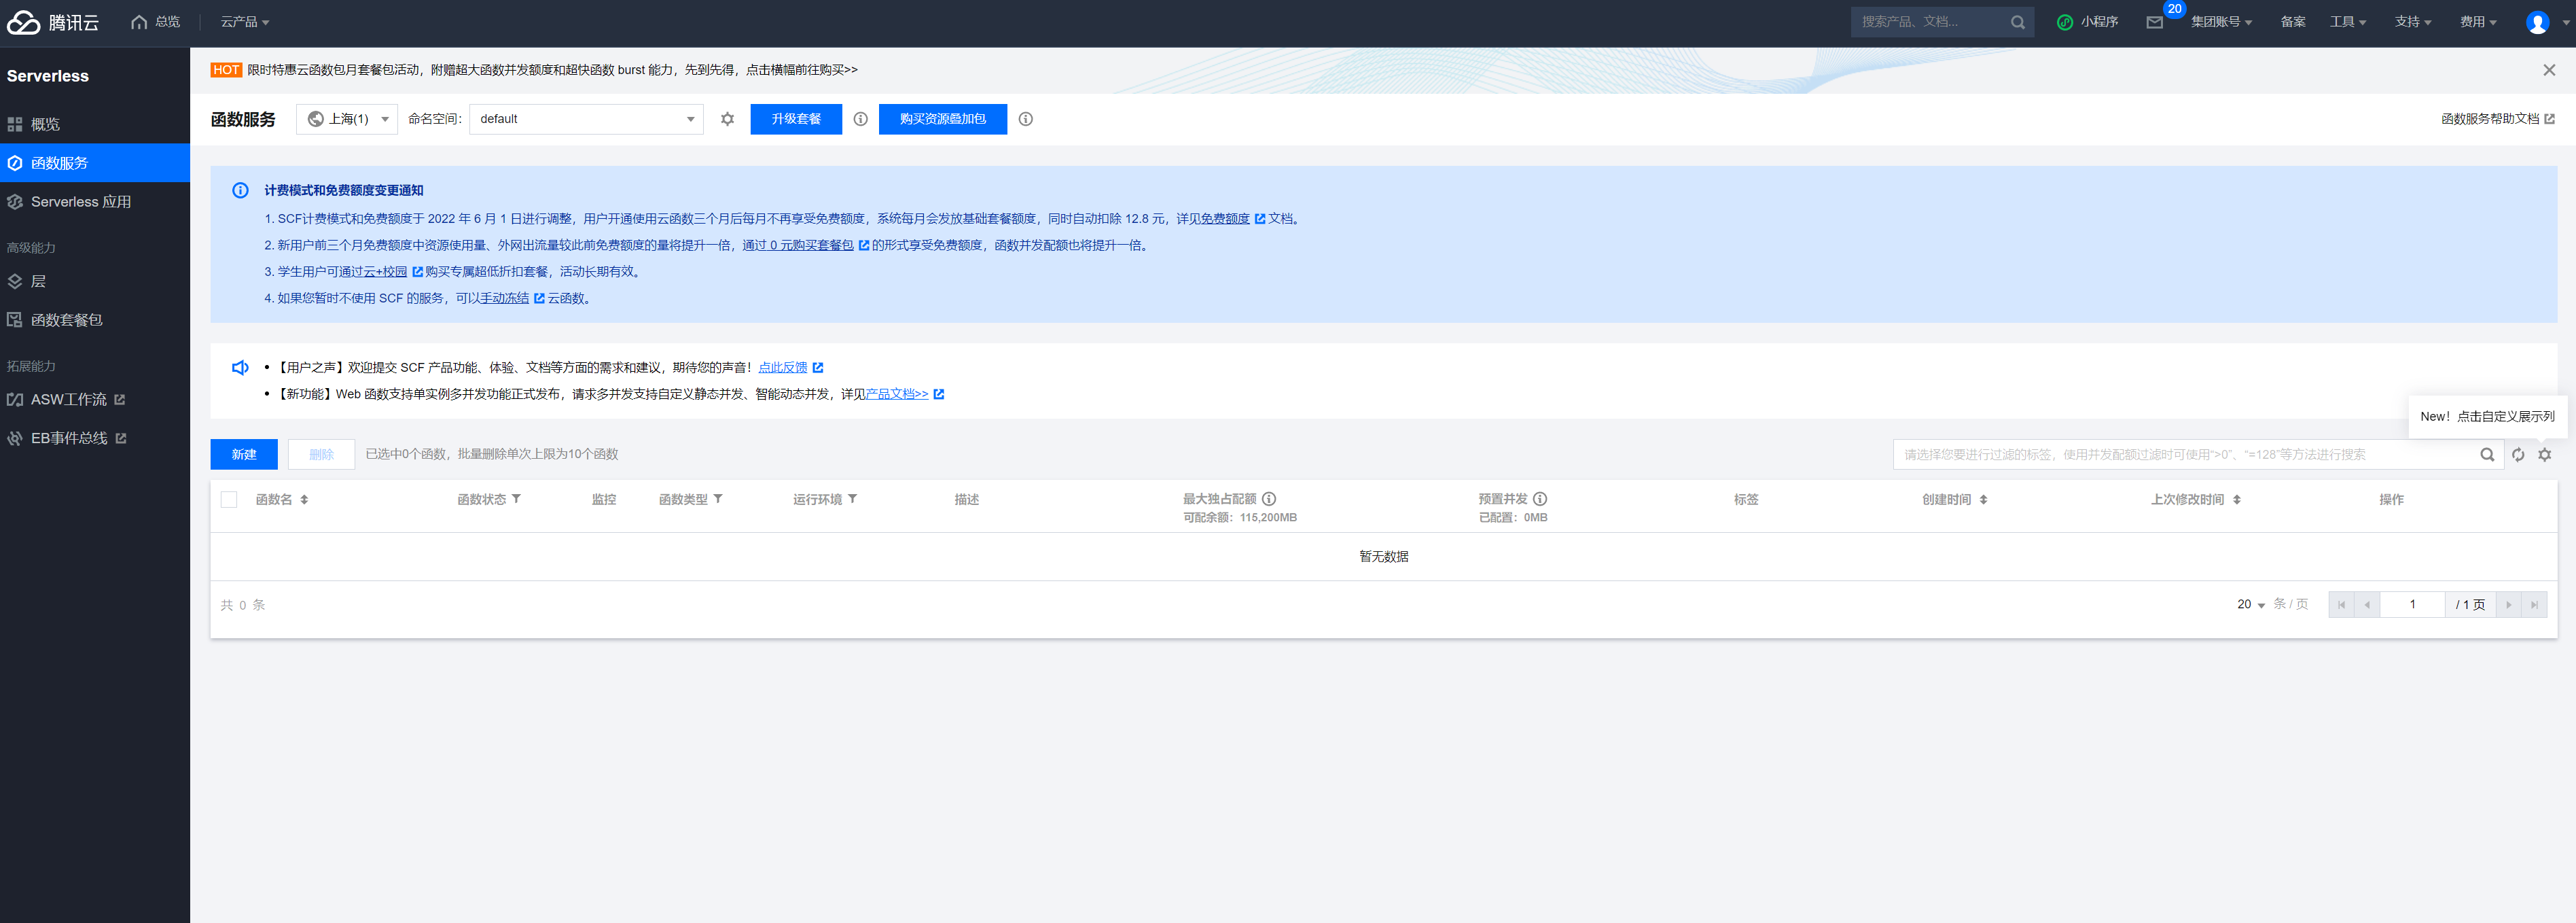Select 函数服务 in sidebar
Viewport: 2576px width, 923px height.
[95, 163]
